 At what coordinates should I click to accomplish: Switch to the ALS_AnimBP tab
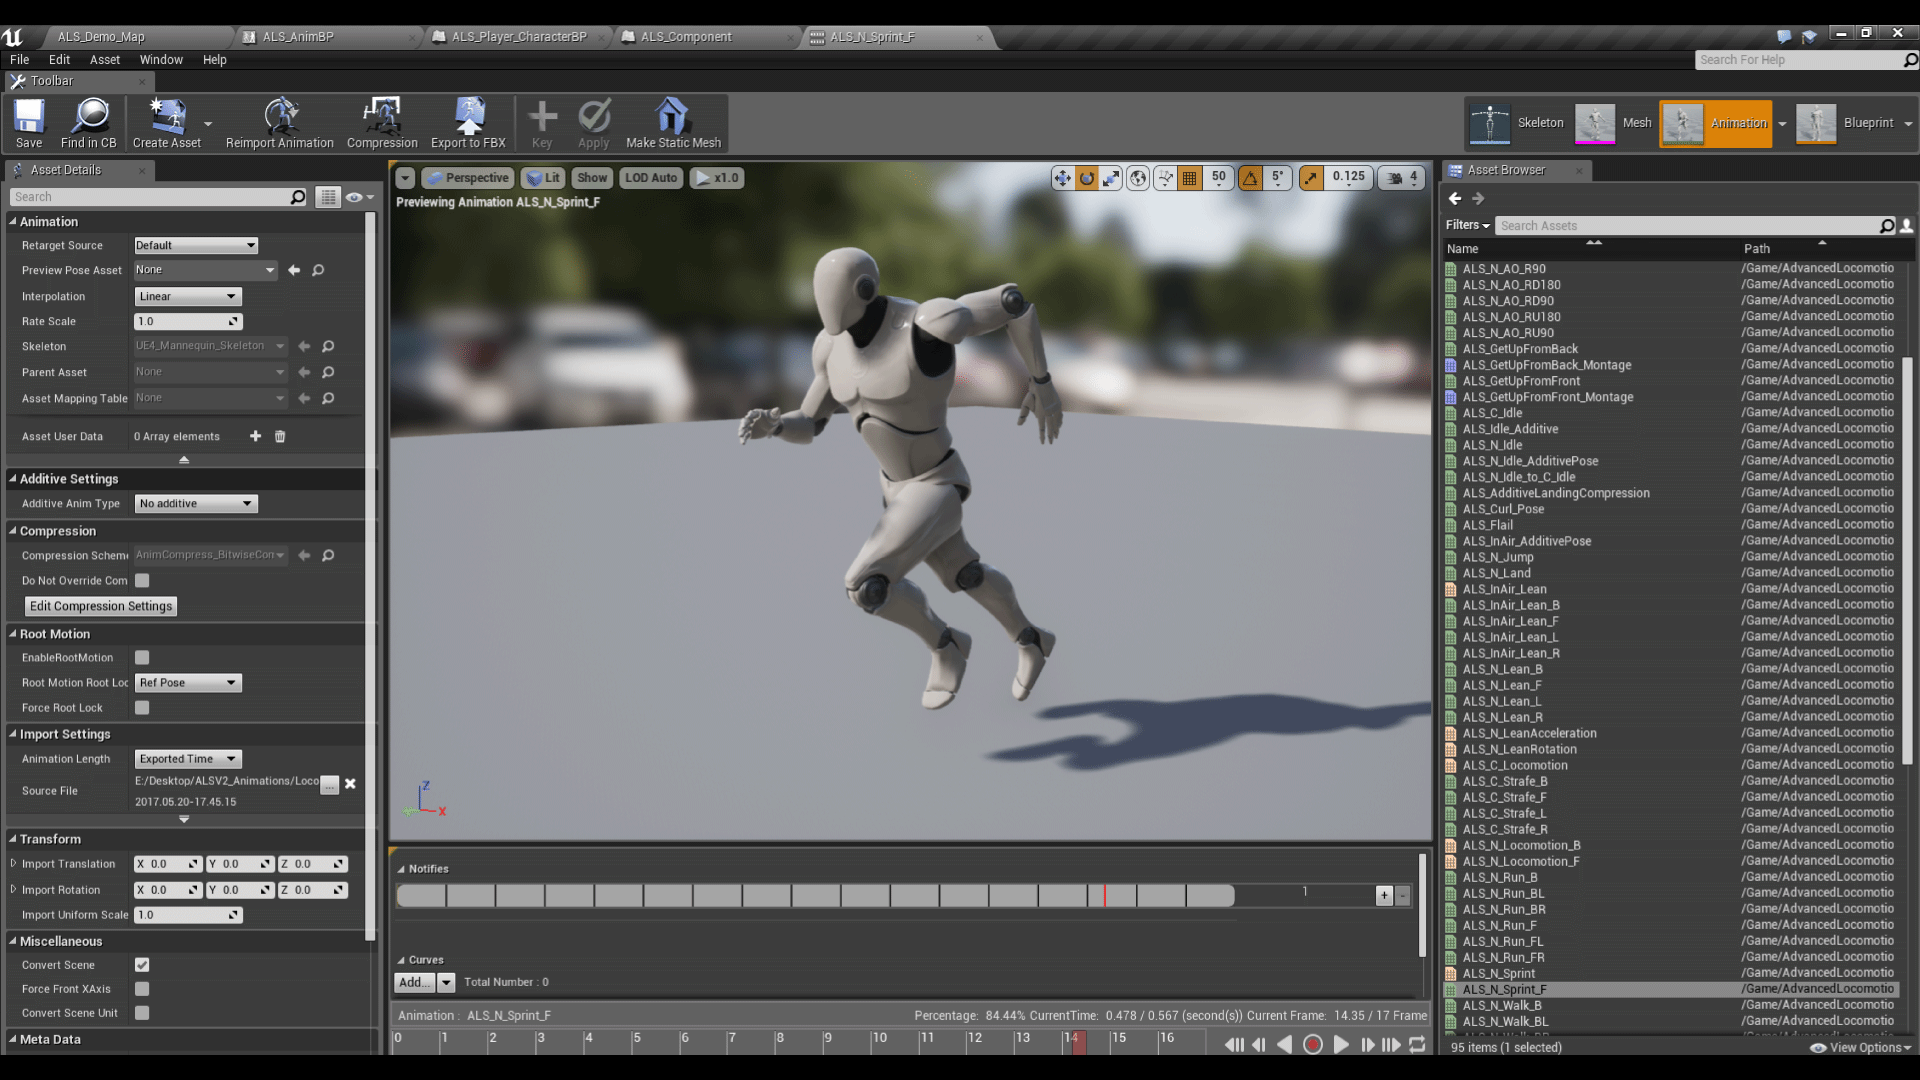pos(298,37)
